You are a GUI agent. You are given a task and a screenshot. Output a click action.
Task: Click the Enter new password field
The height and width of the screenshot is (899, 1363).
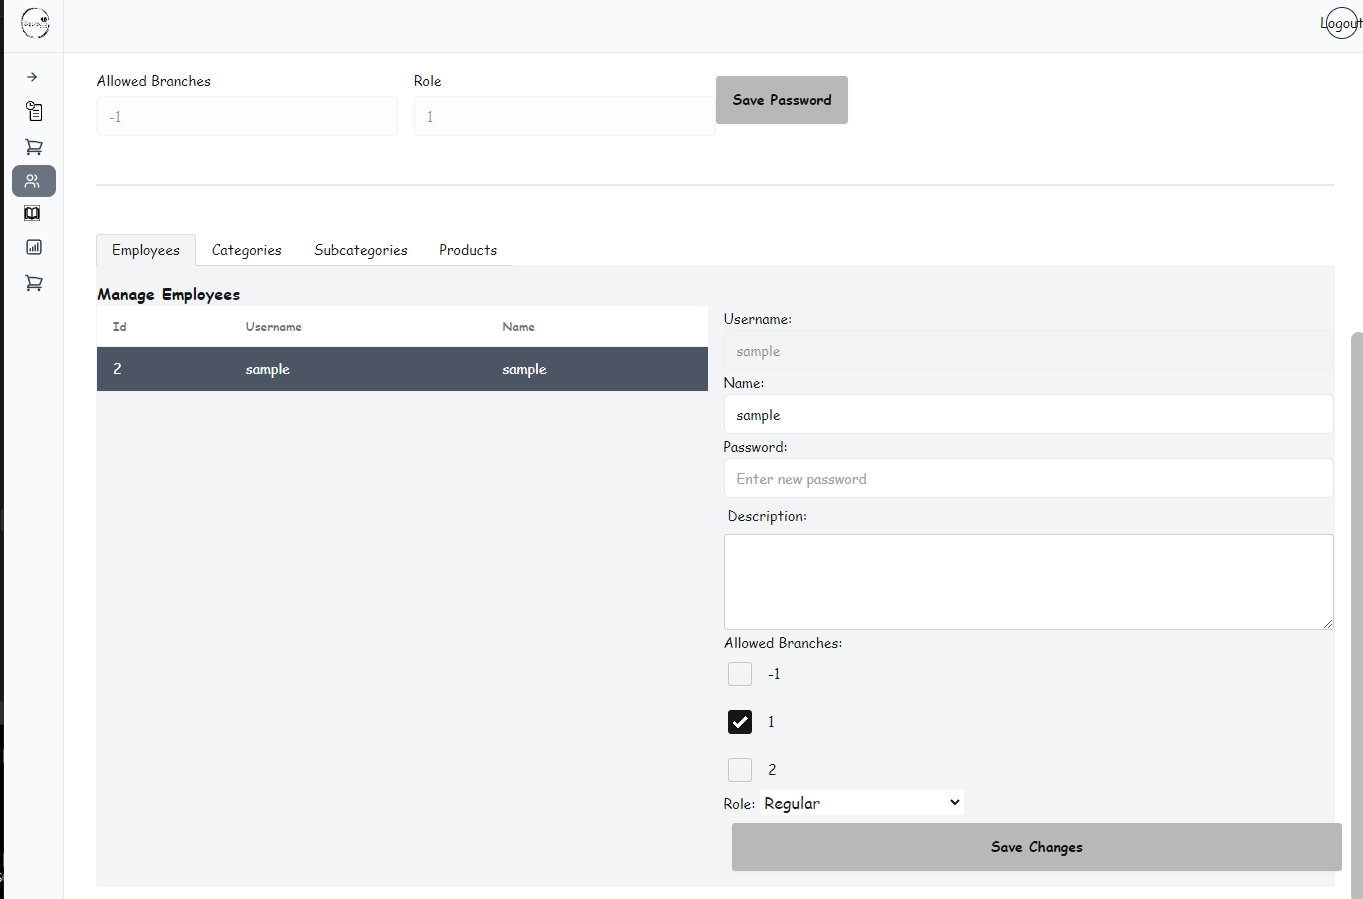point(1028,478)
